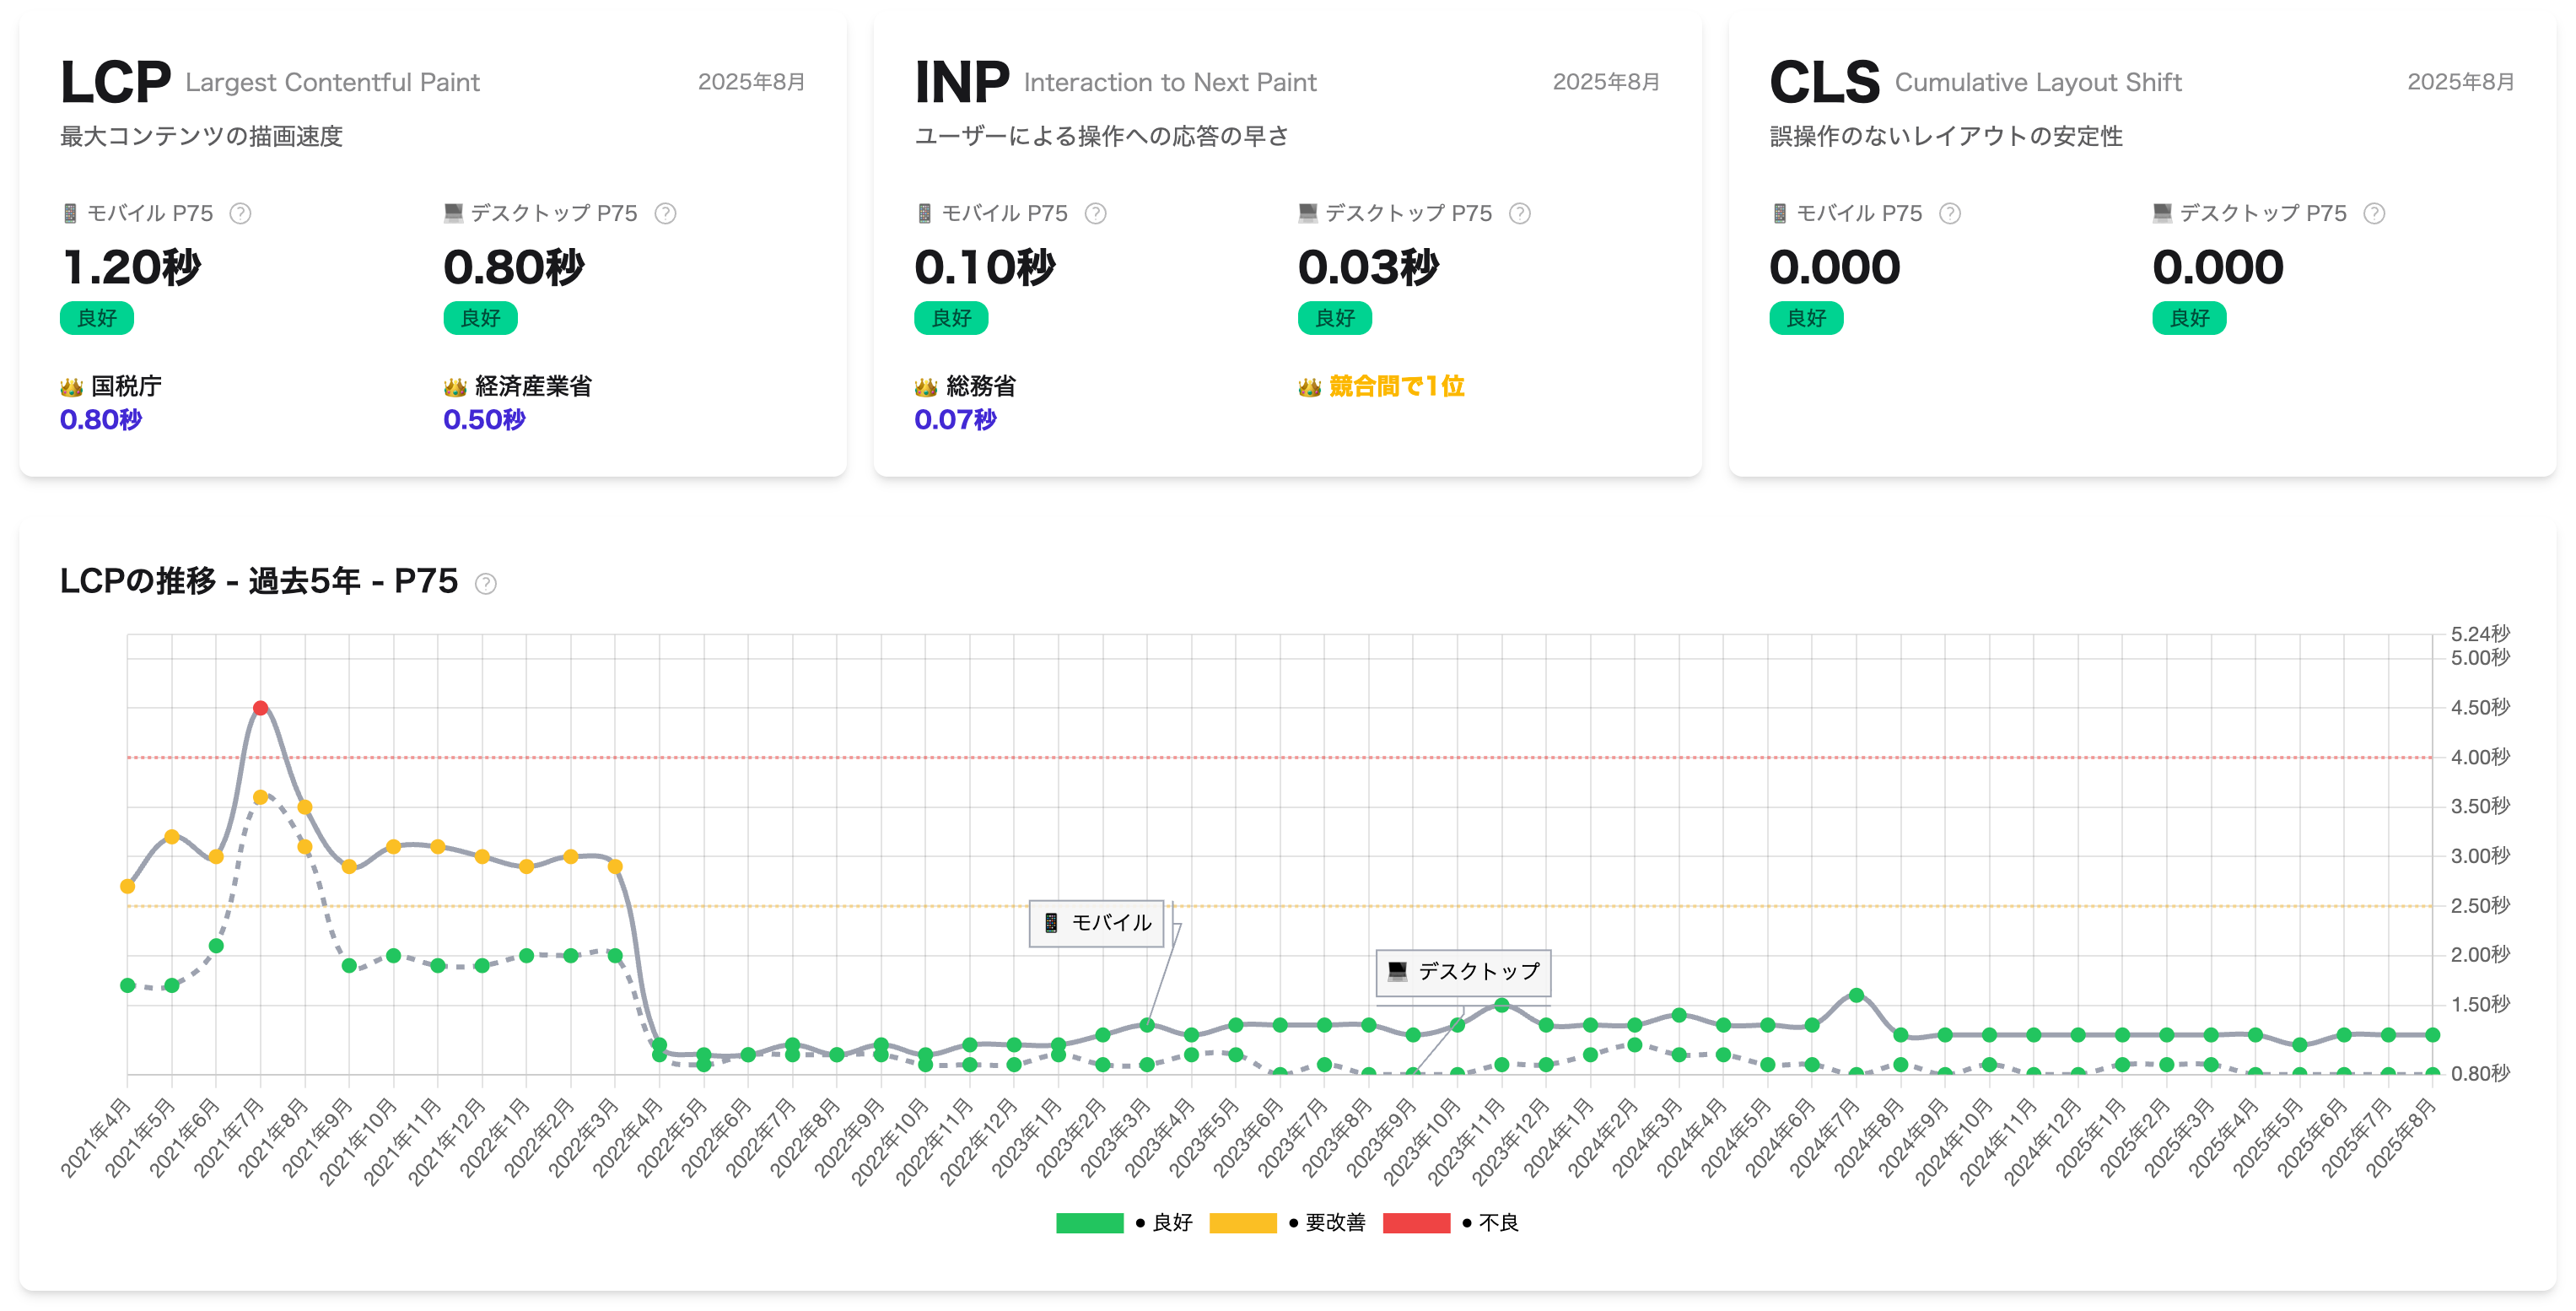Click the 国税庁 0.80秒 competitor value
This screenshot has width=2576, height=1311.
tap(100, 420)
